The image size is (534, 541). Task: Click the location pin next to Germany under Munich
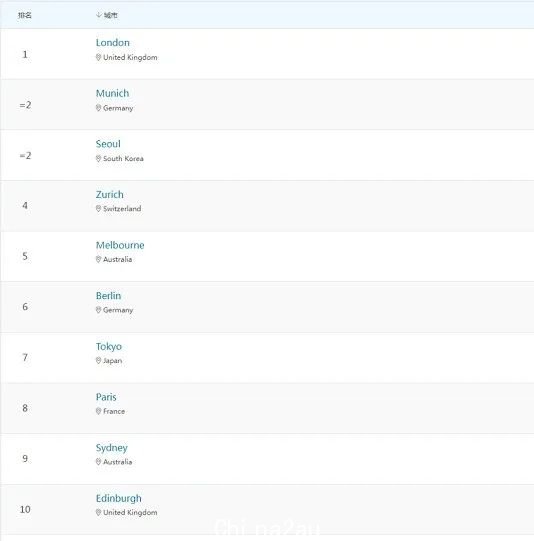98,108
